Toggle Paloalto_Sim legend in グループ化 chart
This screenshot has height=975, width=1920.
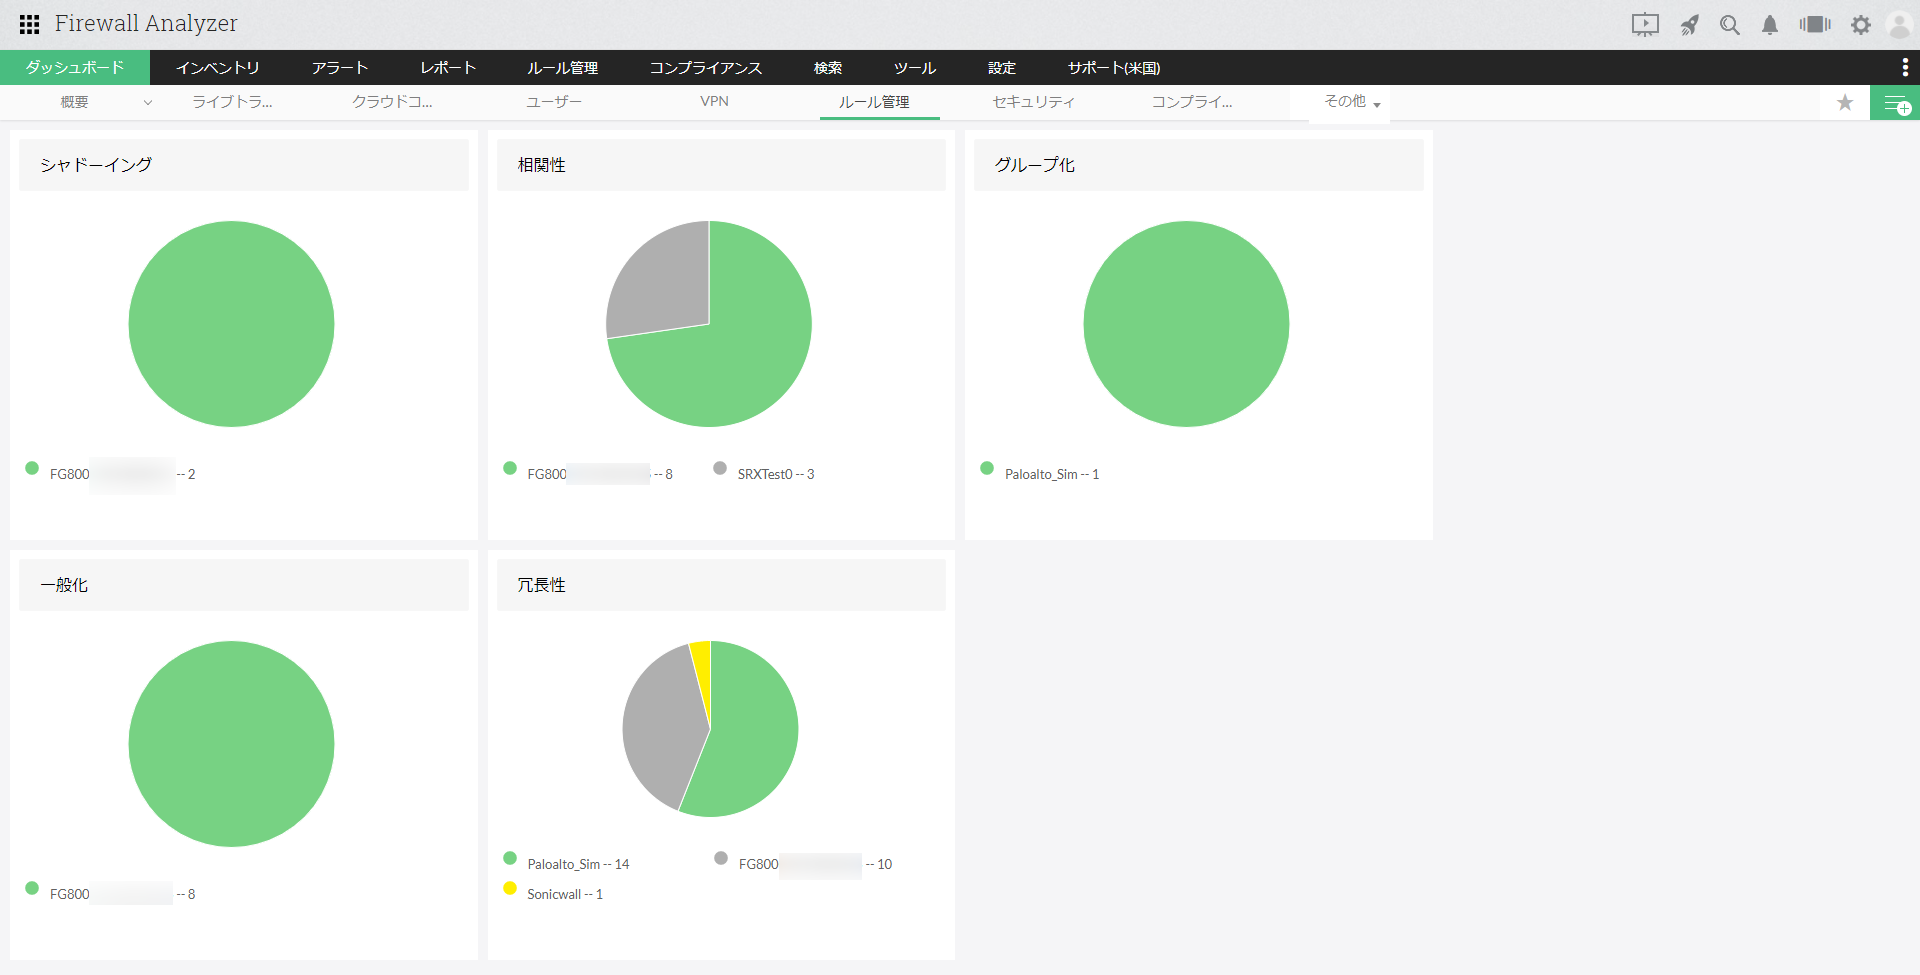[x=1040, y=472]
